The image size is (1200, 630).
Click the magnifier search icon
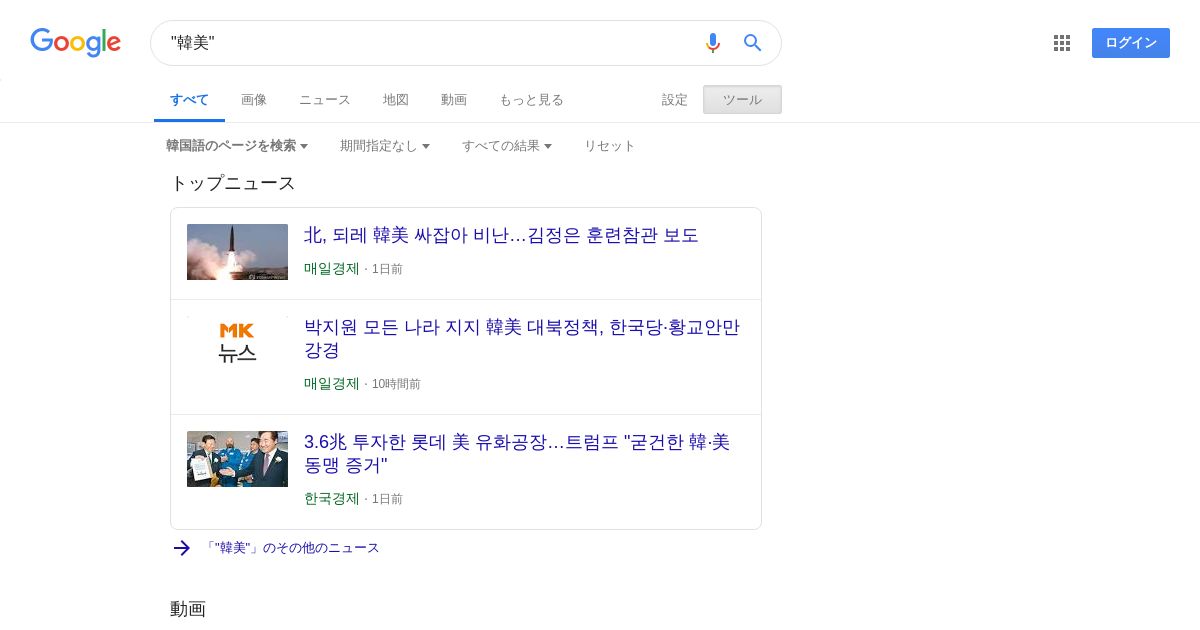[753, 43]
